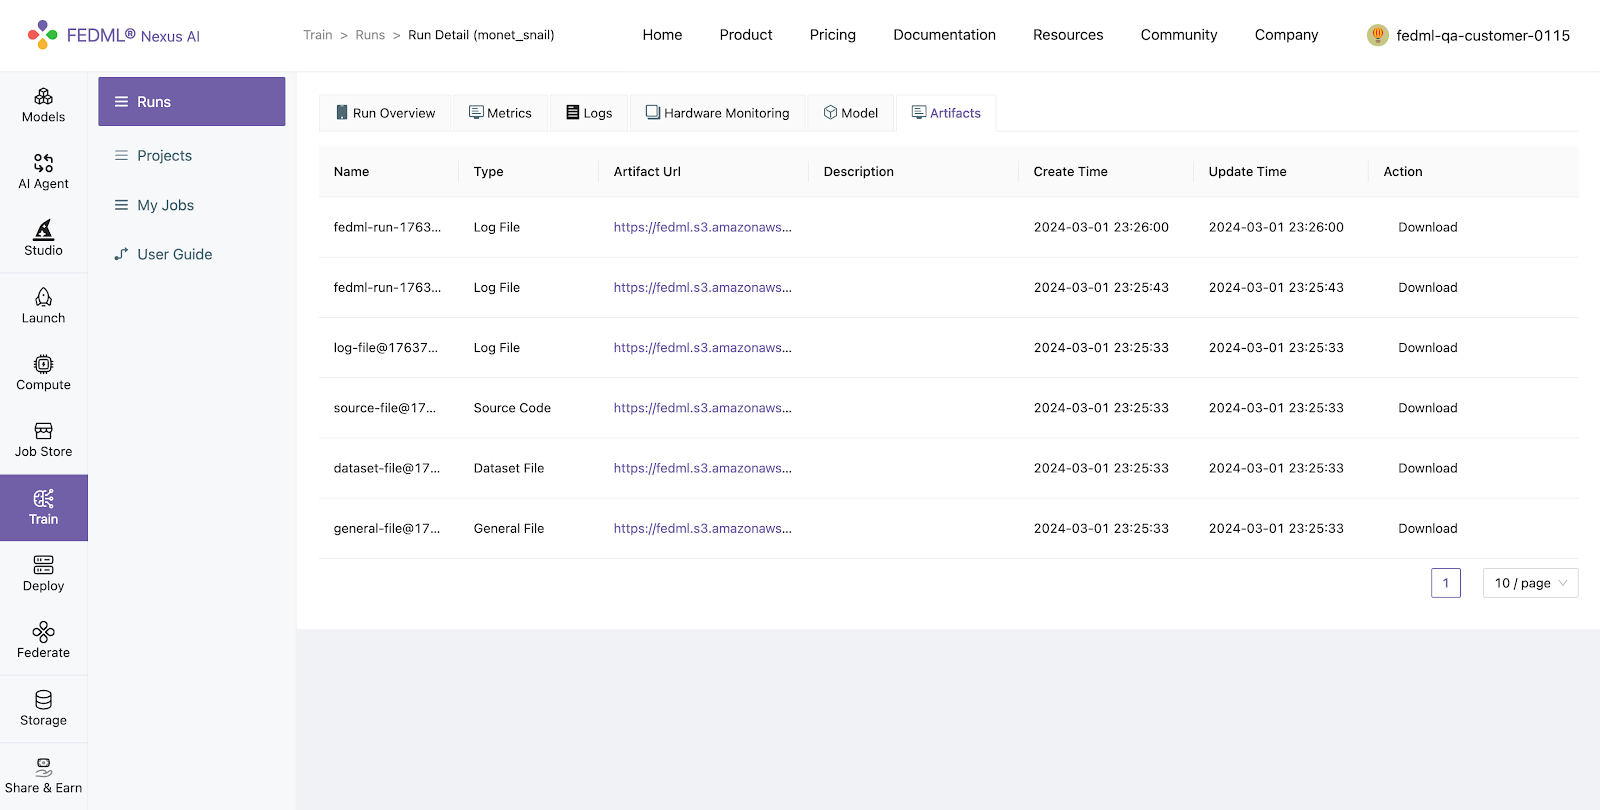Screen dimensions: 1600x810
Task: Open the Product menu item
Action: point(746,35)
